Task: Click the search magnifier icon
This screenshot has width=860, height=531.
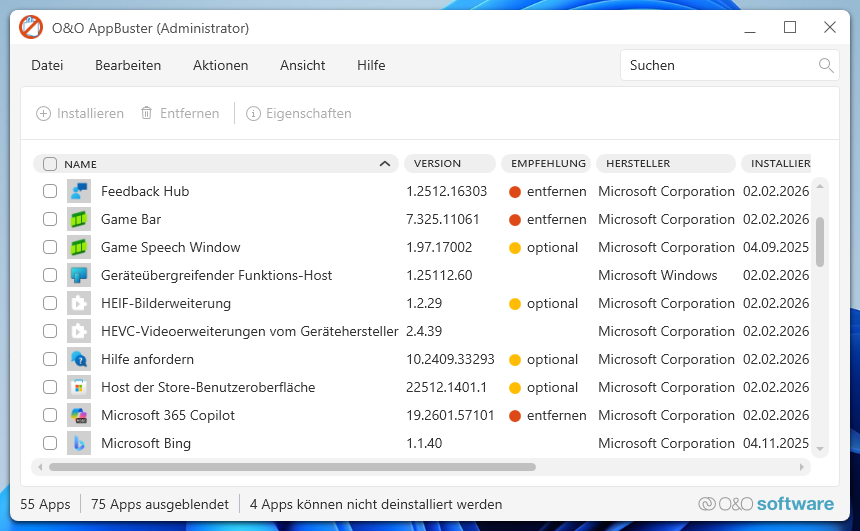Action: point(825,65)
